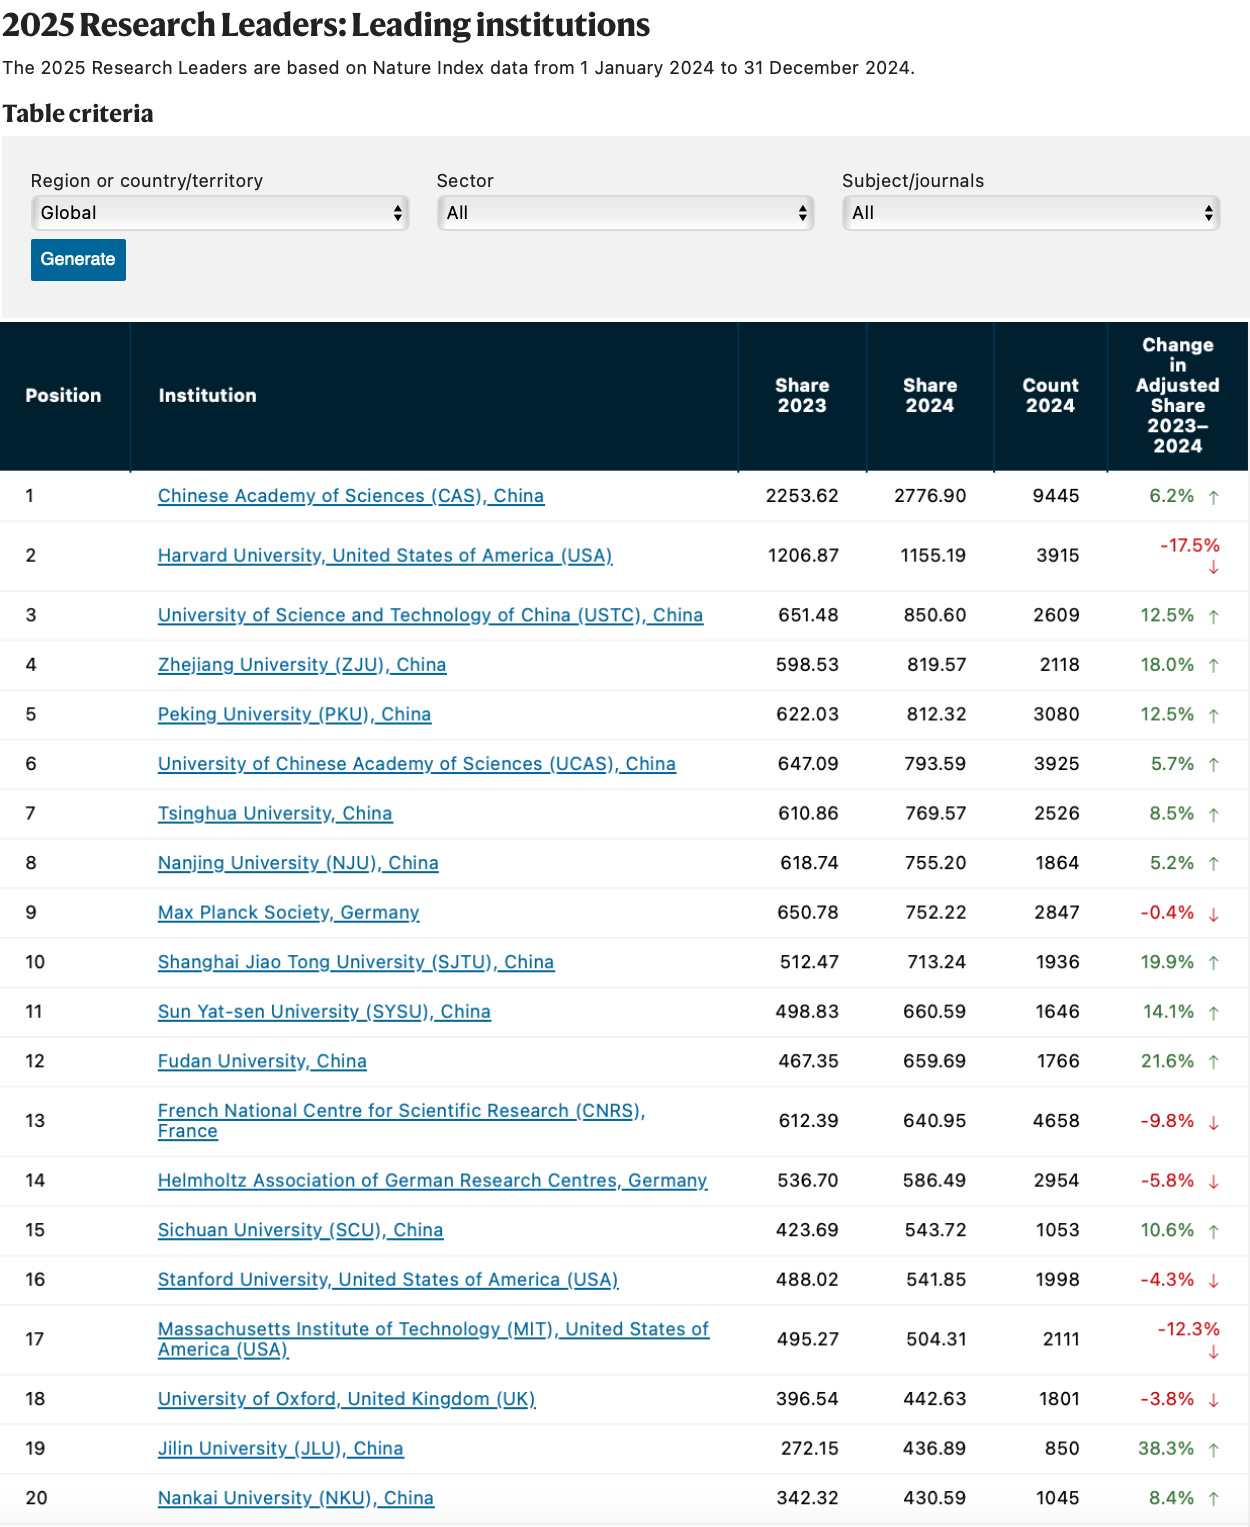This screenshot has width=1250, height=1527.
Task: Click the Table criteria heading
Action: pyautogui.click(x=78, y=114)
